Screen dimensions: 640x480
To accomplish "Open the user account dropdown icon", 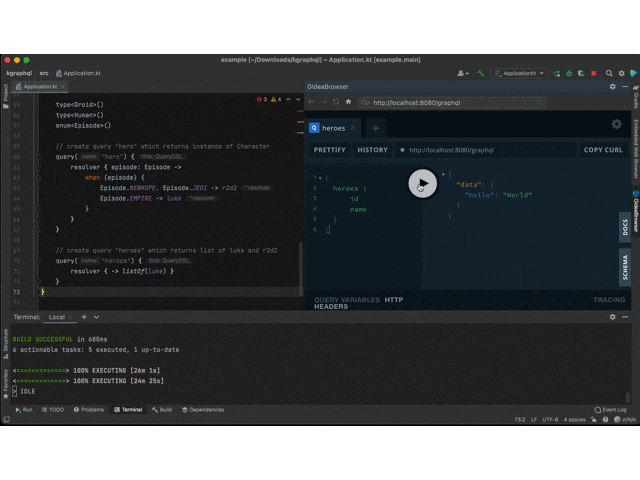I will pos(462,73).
